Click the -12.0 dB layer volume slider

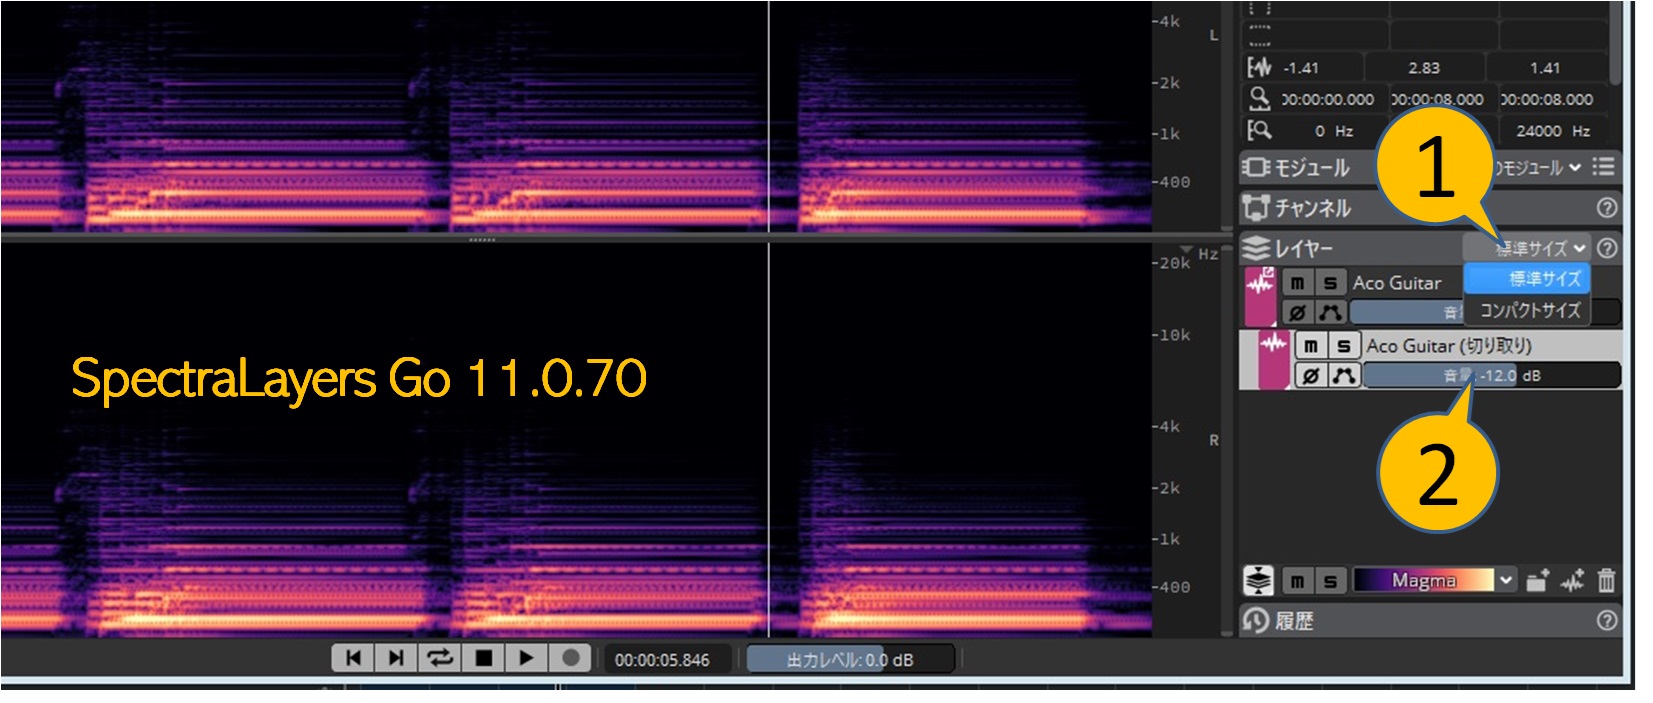click(x=1491, y=376)
